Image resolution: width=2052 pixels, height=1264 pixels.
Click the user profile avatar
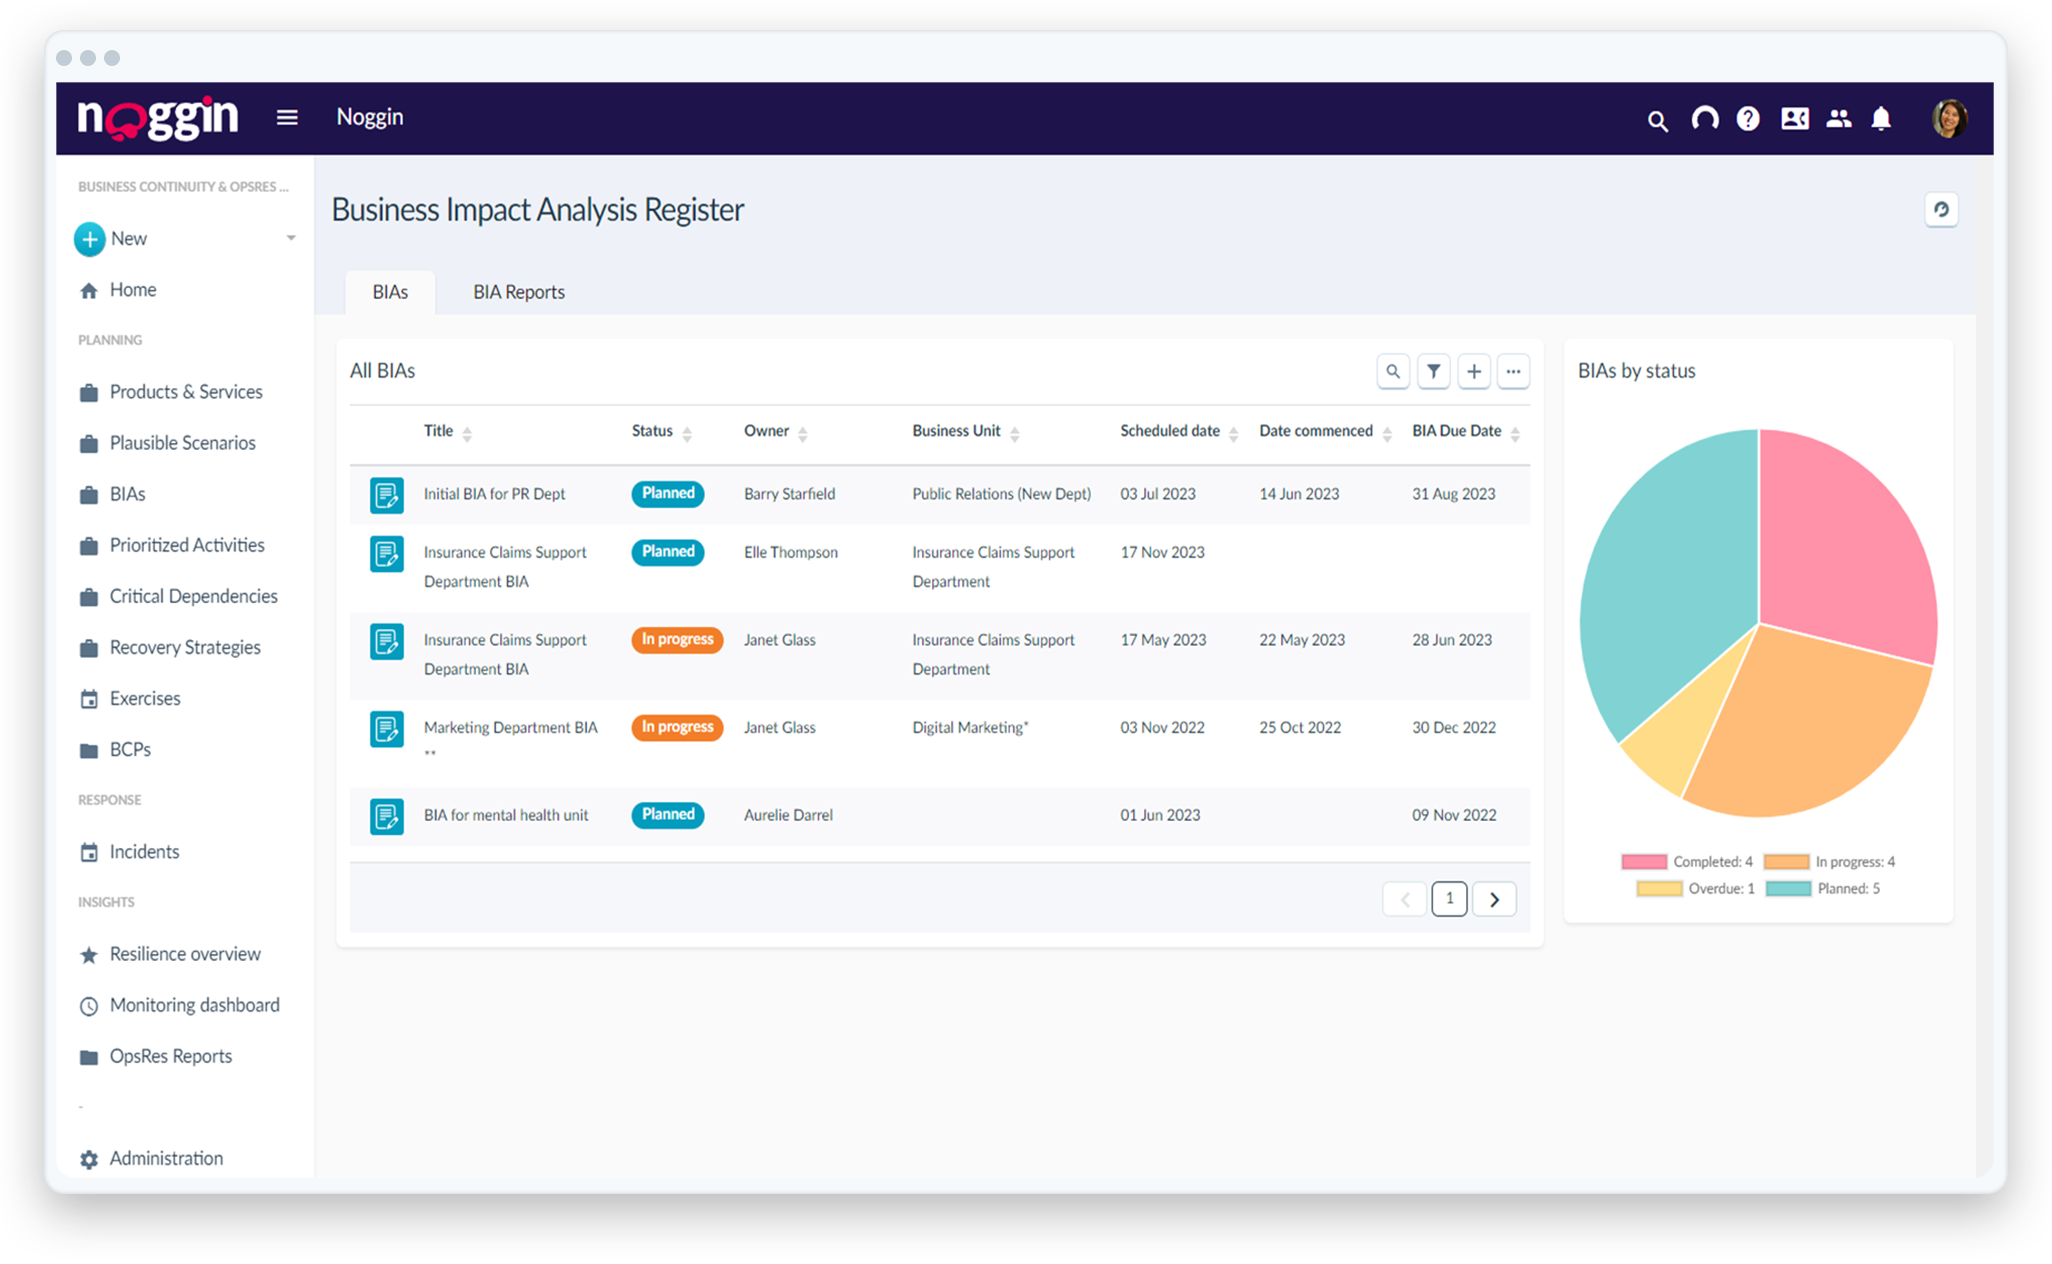coord(1948,117)
